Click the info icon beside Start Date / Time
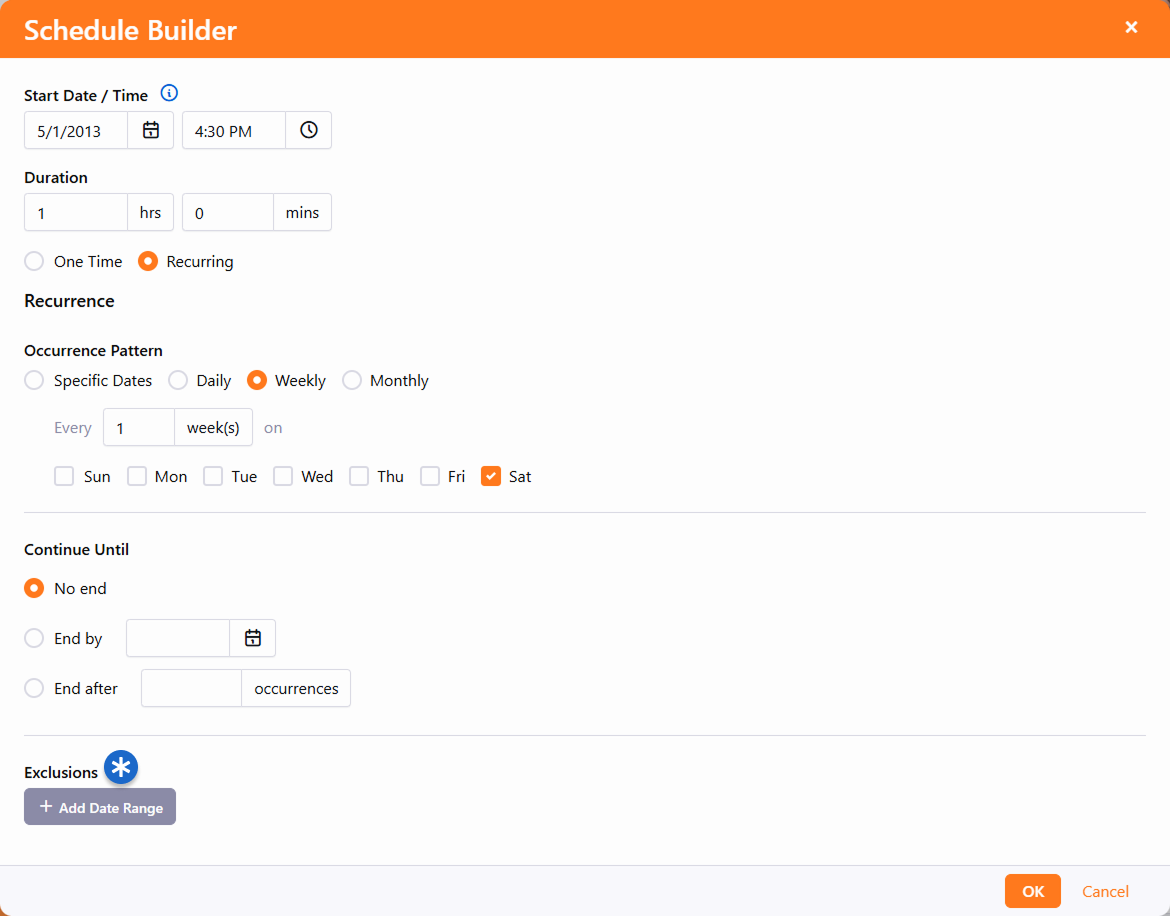 pos(169,94)
